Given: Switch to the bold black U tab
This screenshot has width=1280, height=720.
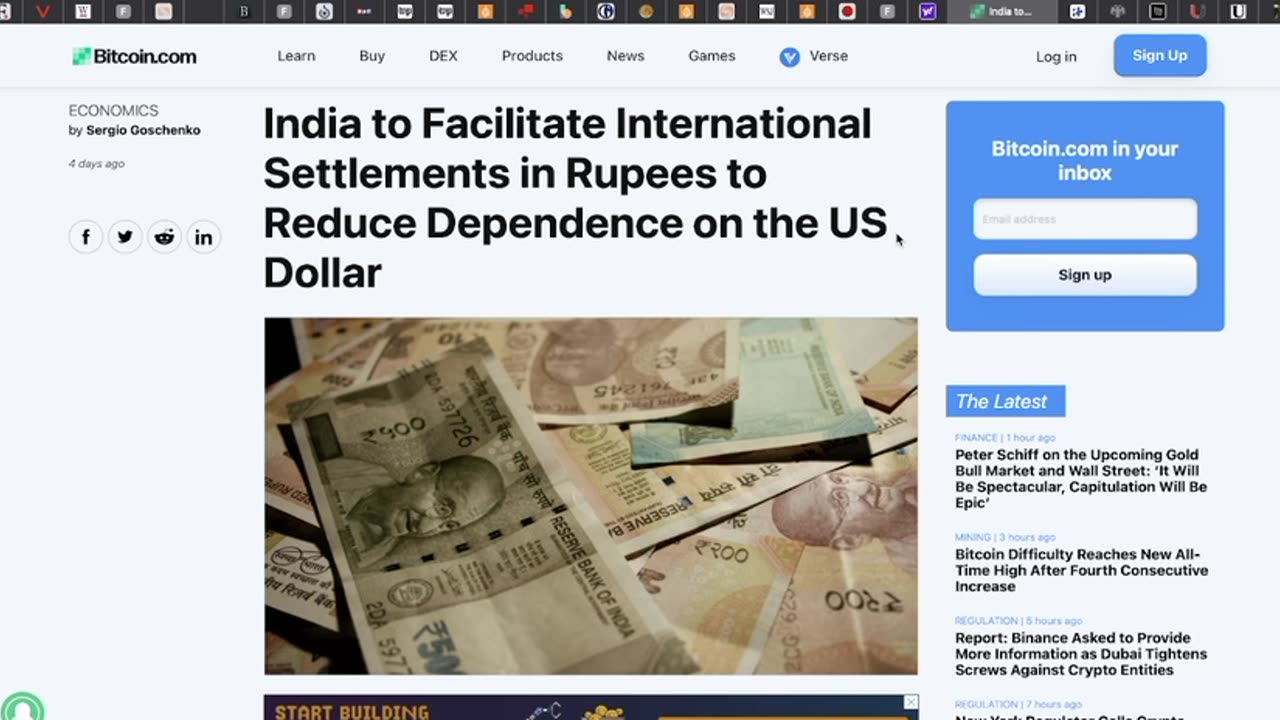Looking at the screenshot, I should coord(1239,12).
